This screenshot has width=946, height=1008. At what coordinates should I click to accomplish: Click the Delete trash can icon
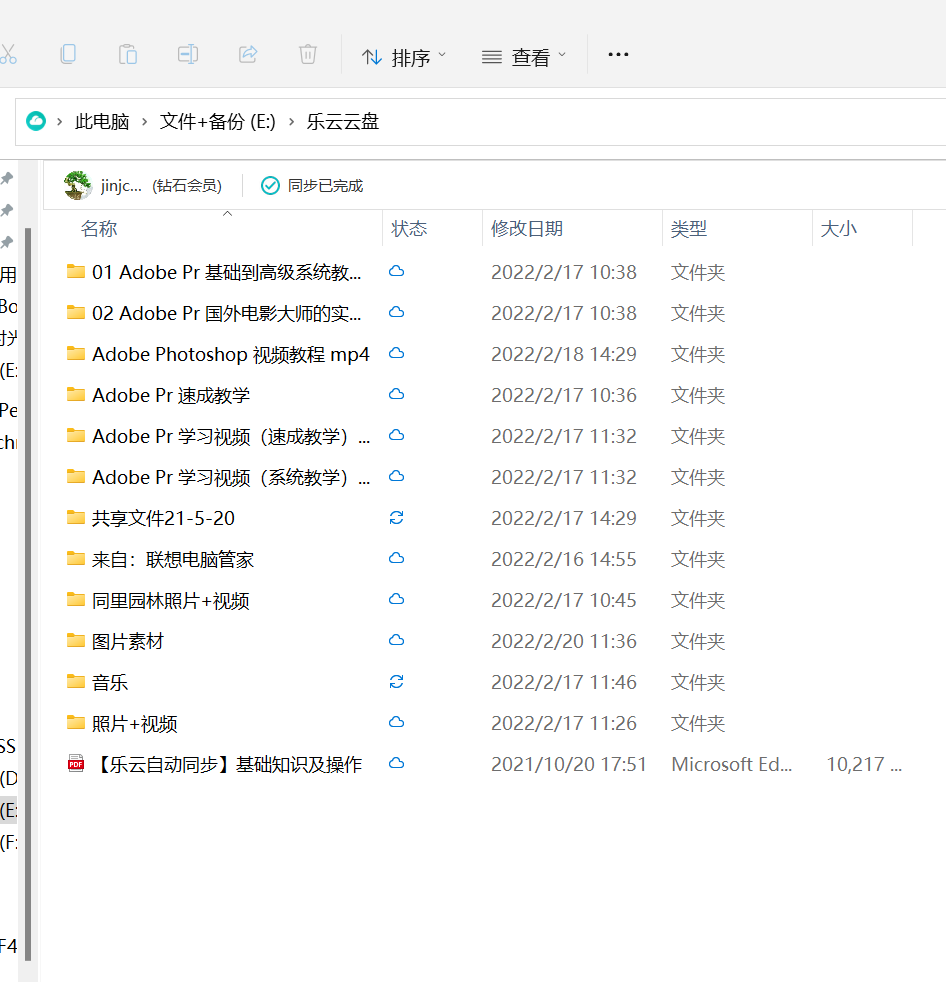(x=308, y=55)
